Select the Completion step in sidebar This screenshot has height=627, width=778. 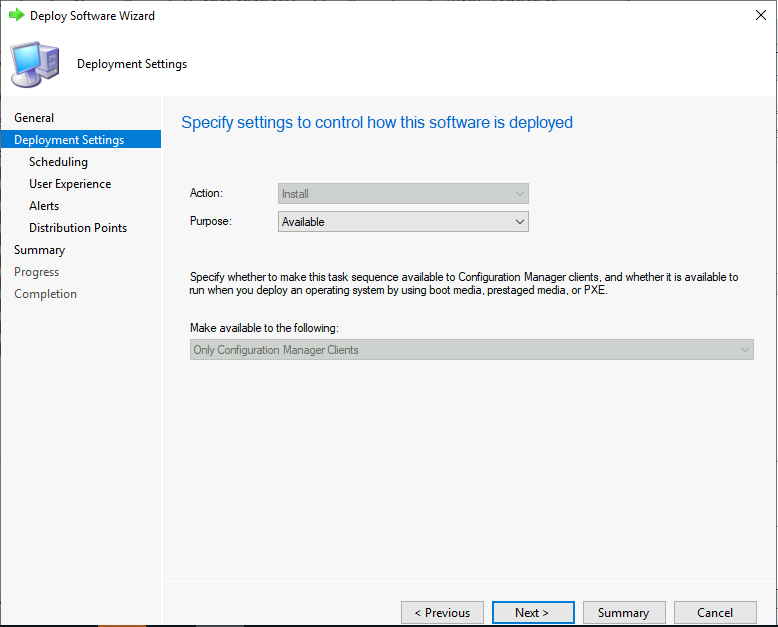(45, 294)
